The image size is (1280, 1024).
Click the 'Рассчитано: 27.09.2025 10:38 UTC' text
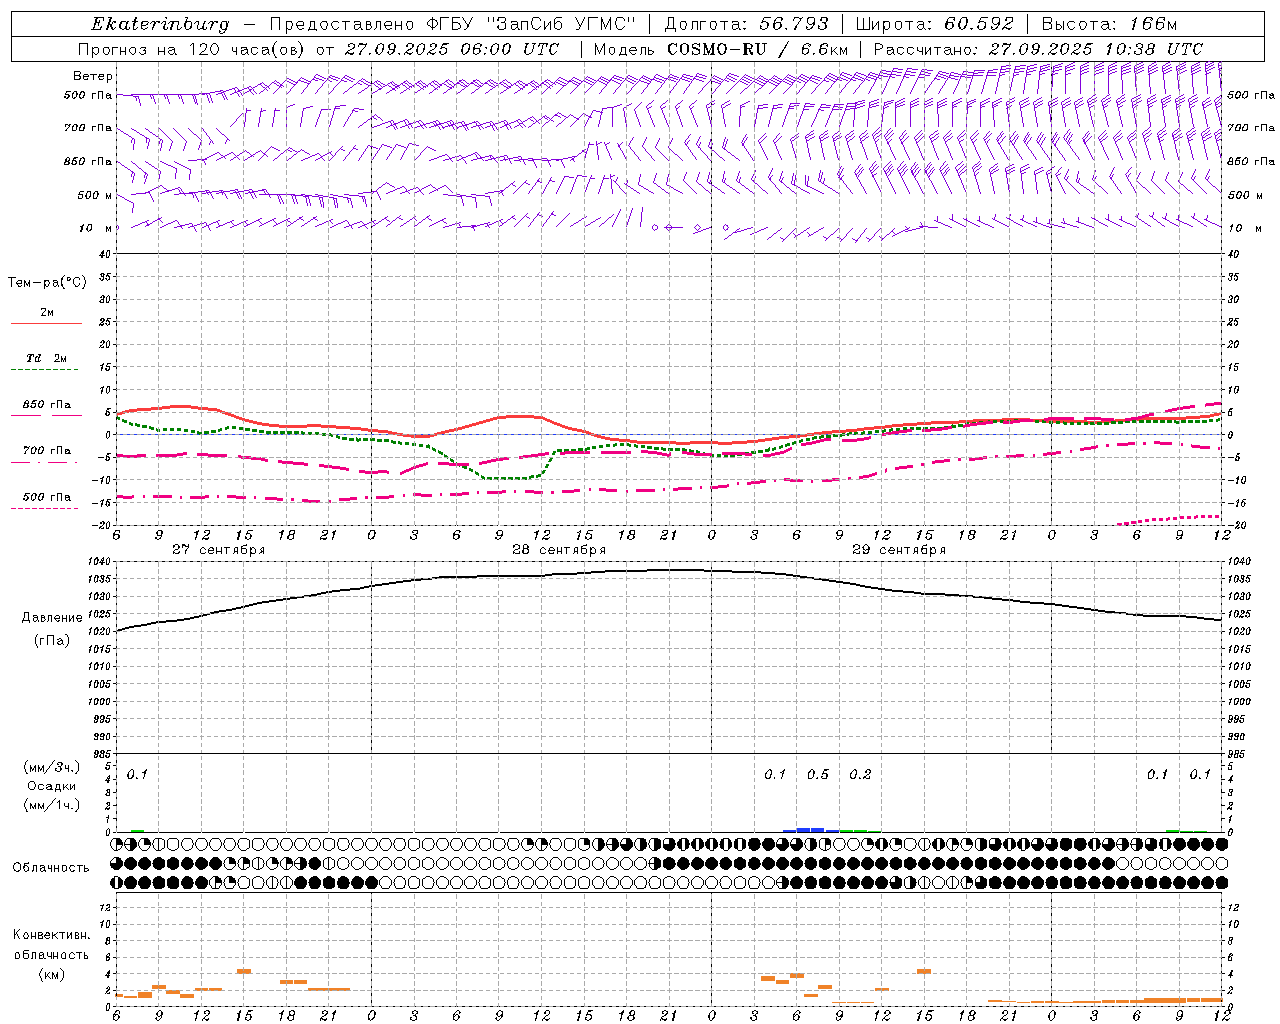[1038, 49]
